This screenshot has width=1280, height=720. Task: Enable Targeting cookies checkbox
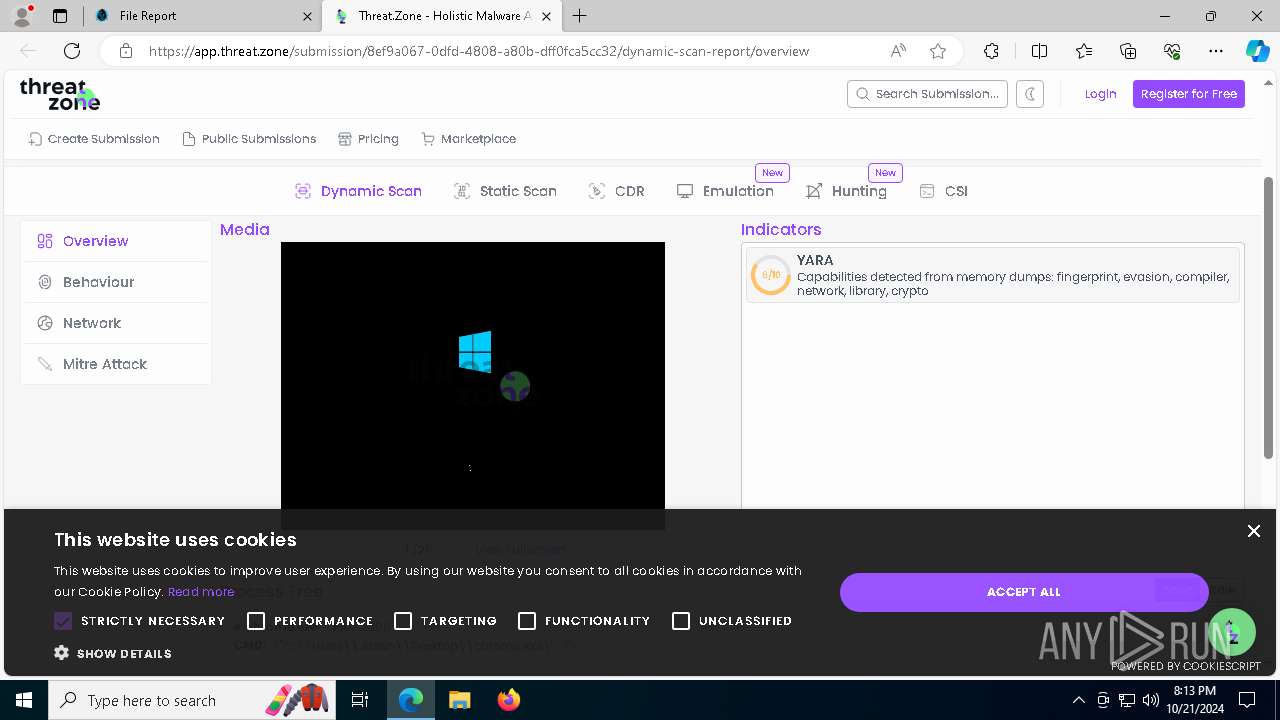pyautogui.click(x=403, y=621)
